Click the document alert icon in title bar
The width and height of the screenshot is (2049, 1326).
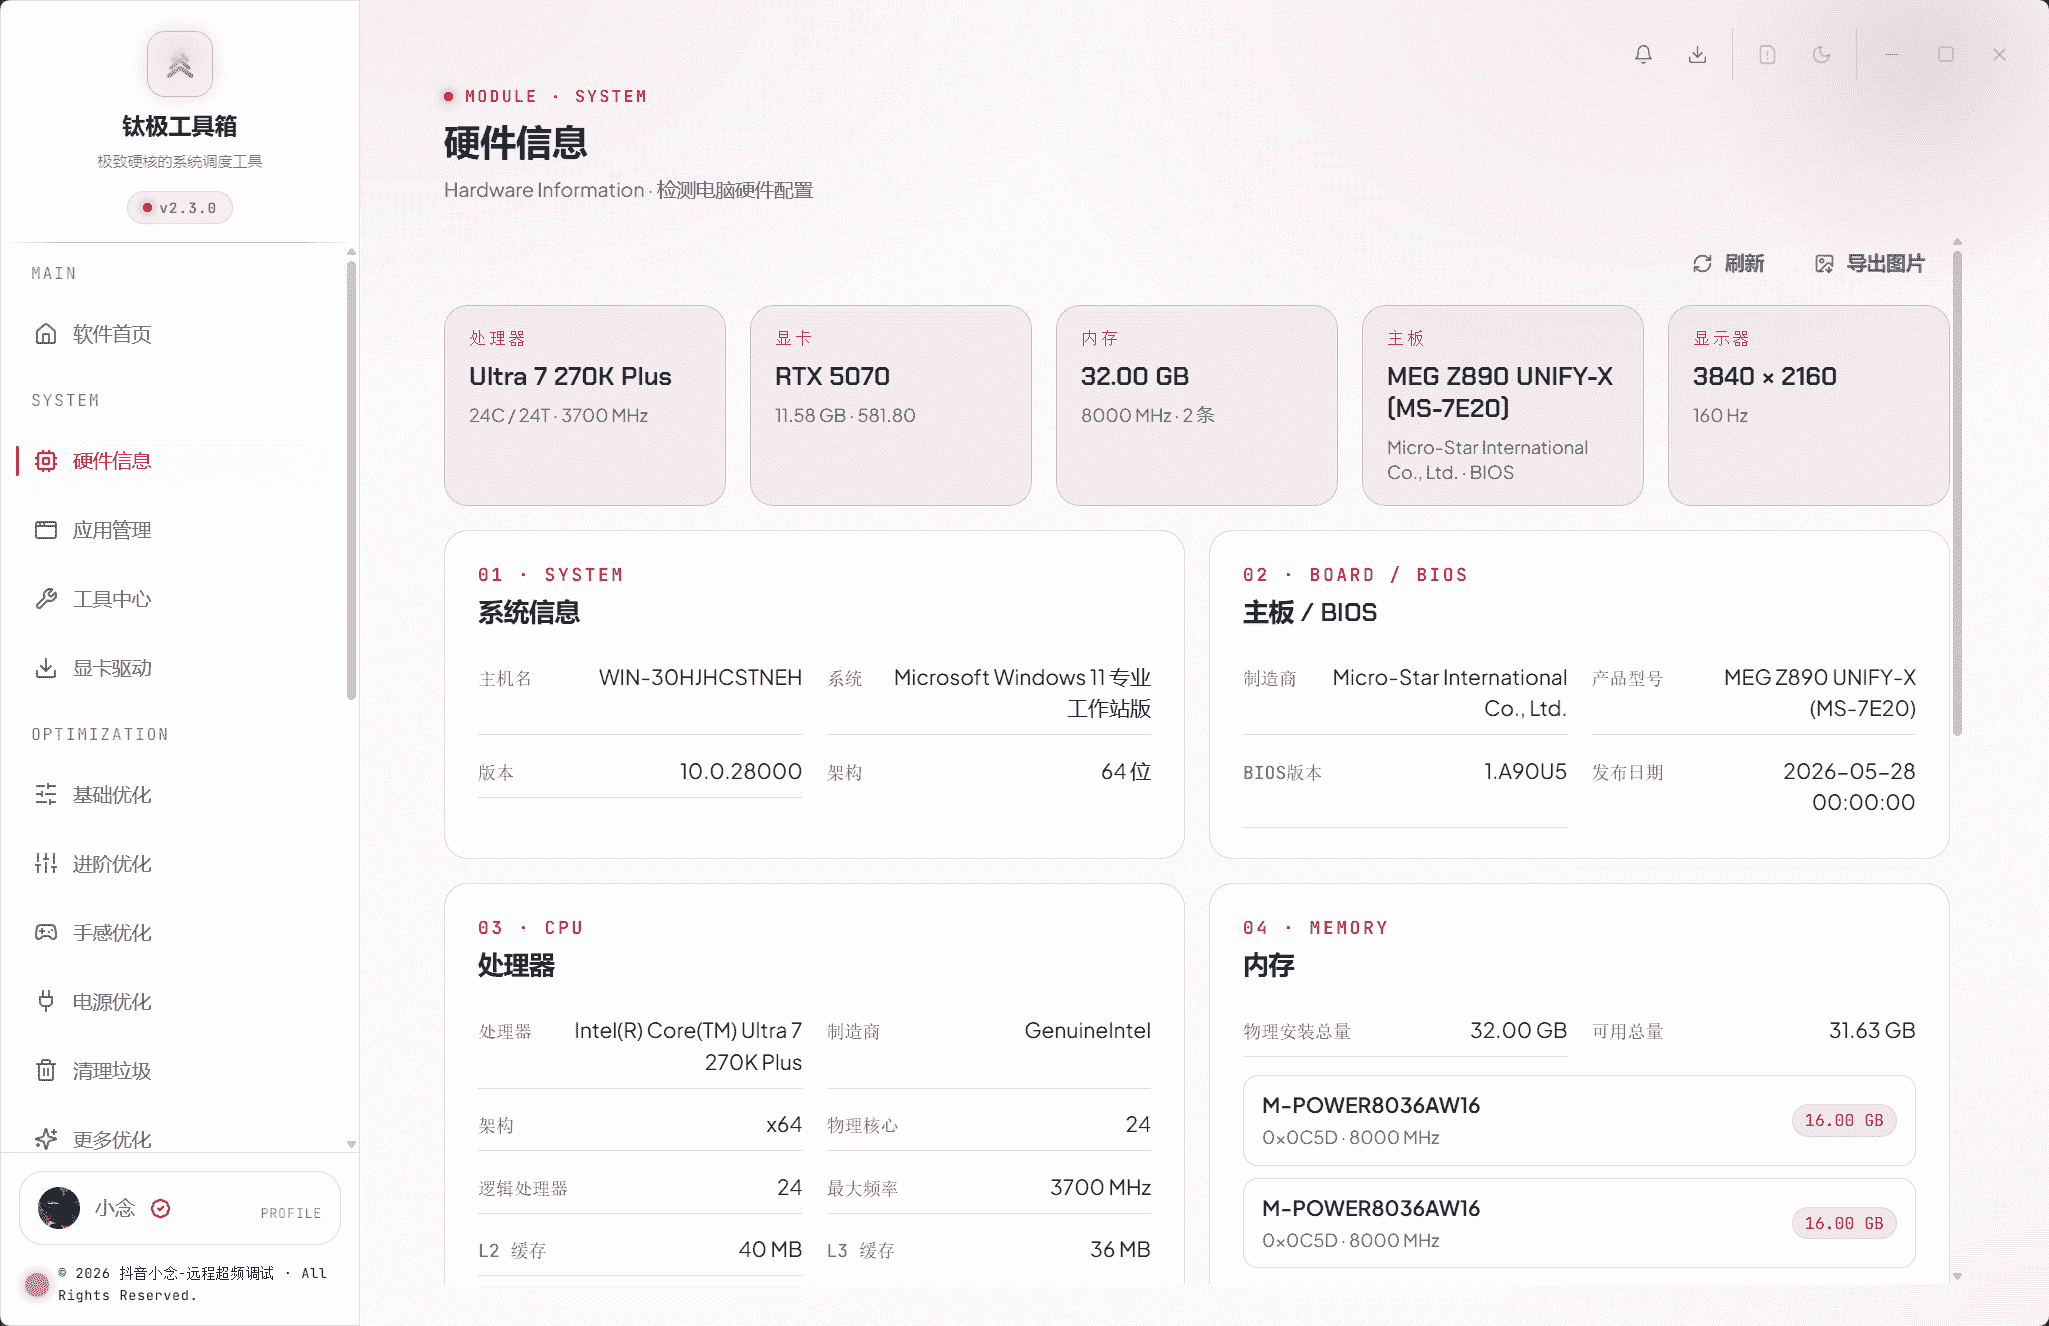[x=1767, y=54]
